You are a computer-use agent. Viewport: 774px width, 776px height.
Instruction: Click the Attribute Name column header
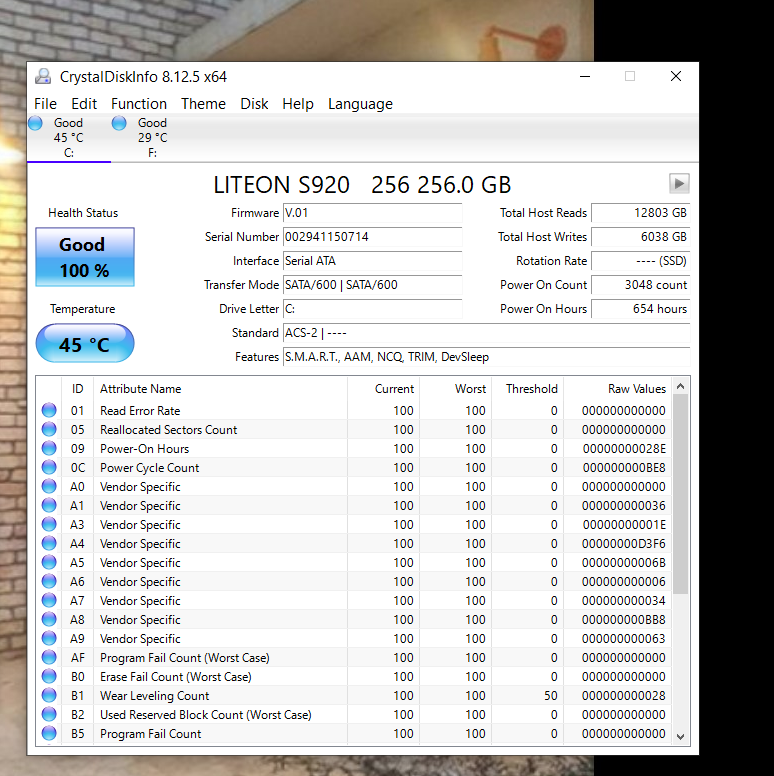tap(220, 388)
